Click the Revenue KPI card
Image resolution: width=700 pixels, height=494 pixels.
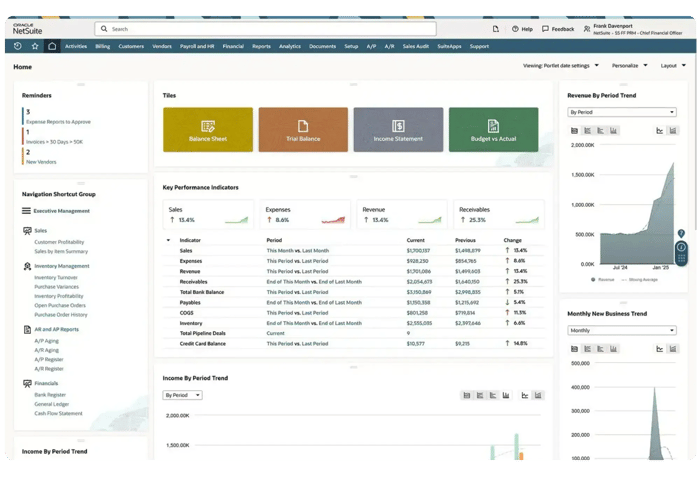pyautogui.click(x=402, y=215)
